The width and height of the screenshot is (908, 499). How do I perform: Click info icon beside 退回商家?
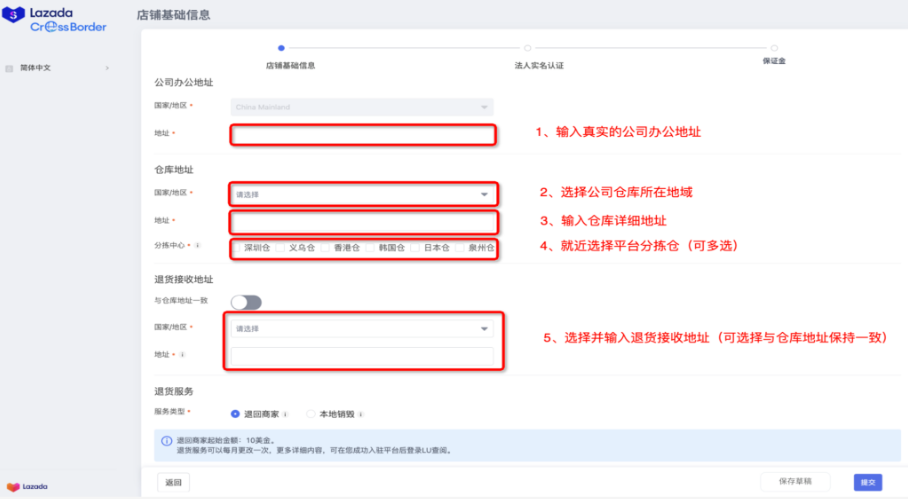click(x=285, y=414)
